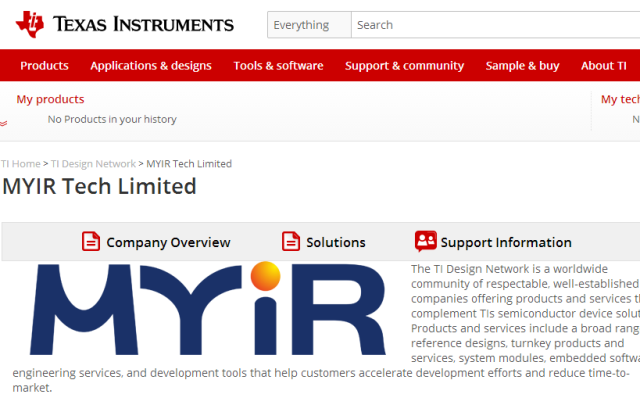Screen dimensions: 640x405
Task: Click the 'No Products in your history' text
Action: click(x=112, y=119)
